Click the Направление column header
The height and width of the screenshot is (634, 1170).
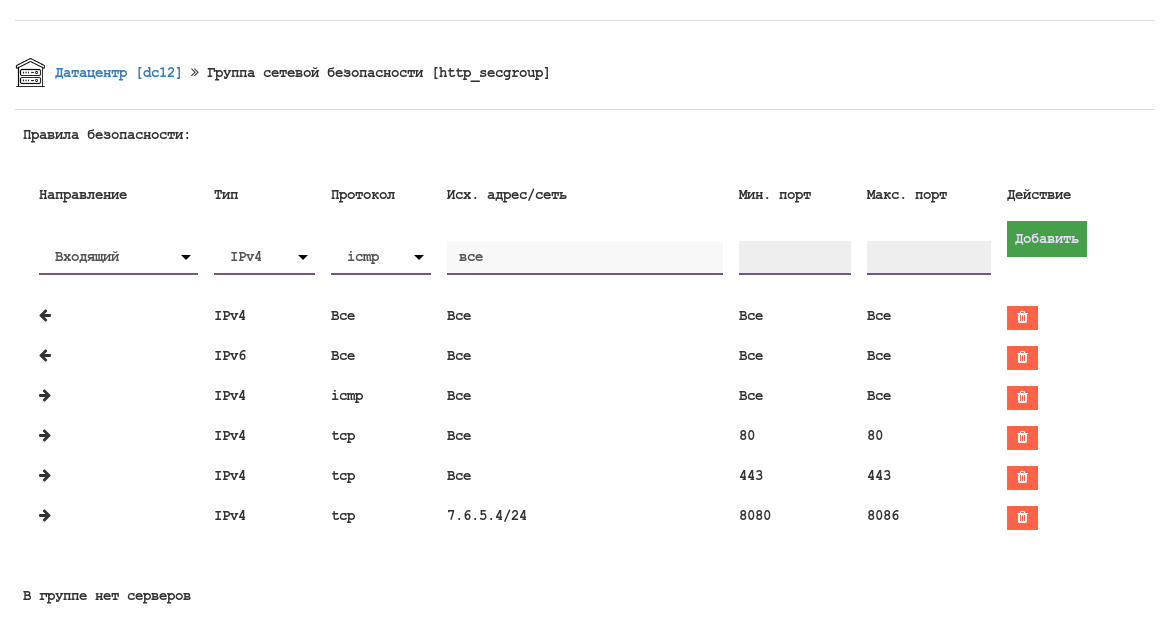pyautogui.click(x=83, y=195)
